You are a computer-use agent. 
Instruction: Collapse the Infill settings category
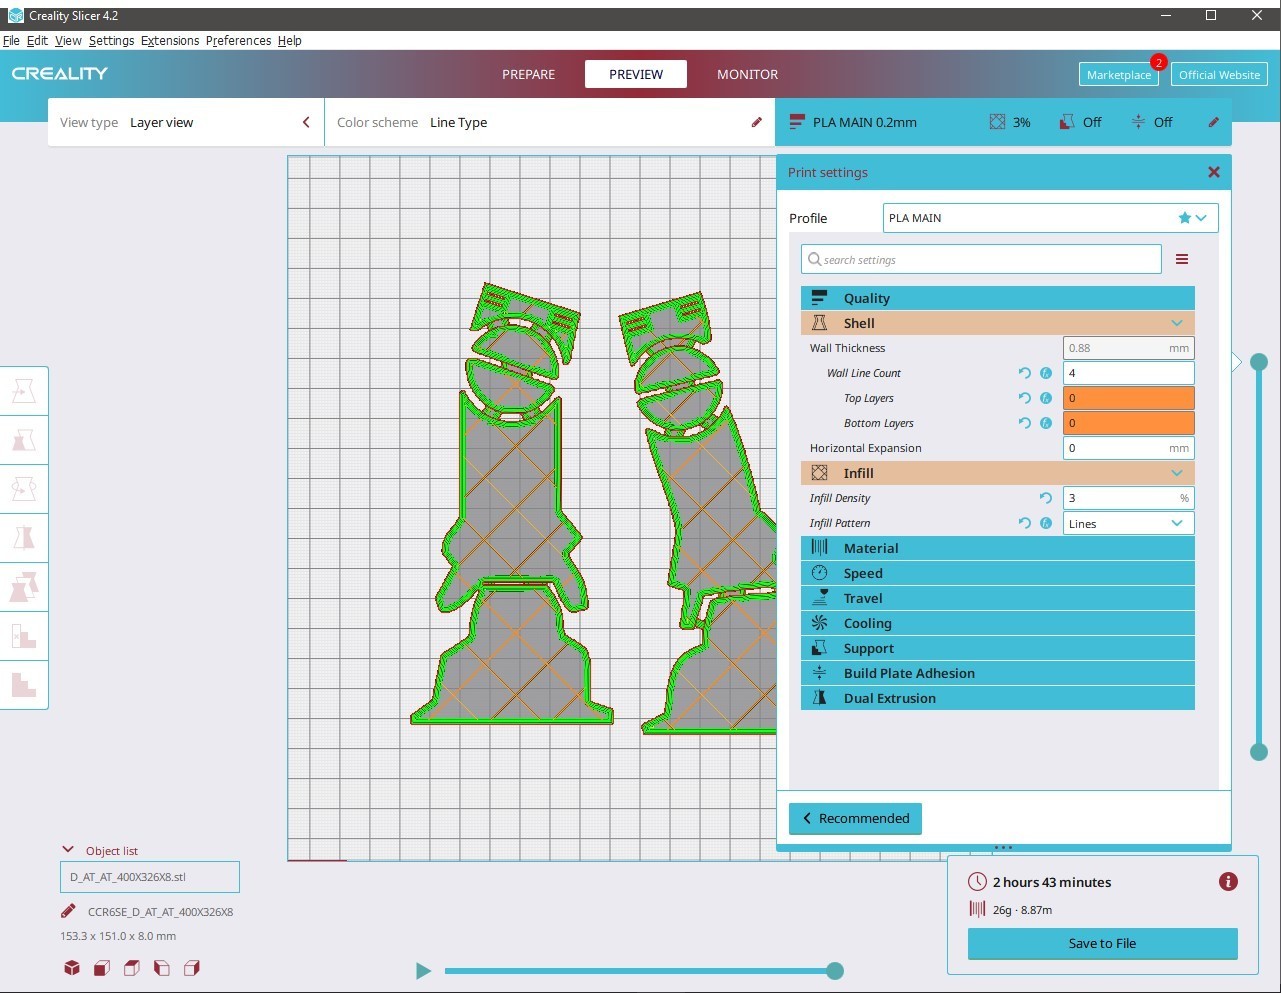tap(998, 473)
